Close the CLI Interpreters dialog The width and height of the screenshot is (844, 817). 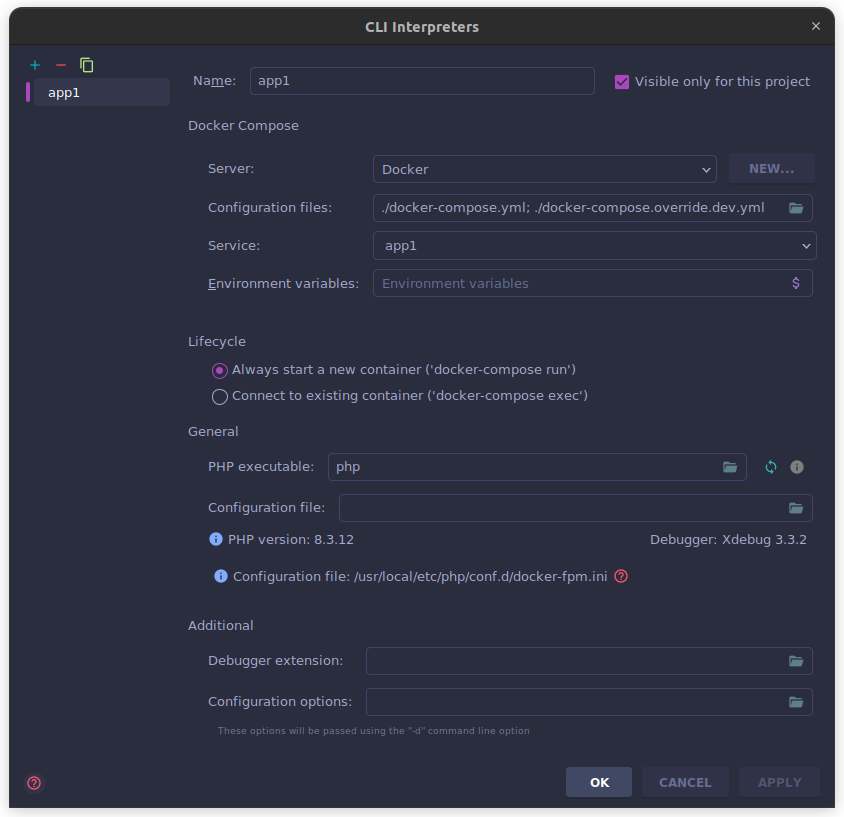(x=816, y=26)
